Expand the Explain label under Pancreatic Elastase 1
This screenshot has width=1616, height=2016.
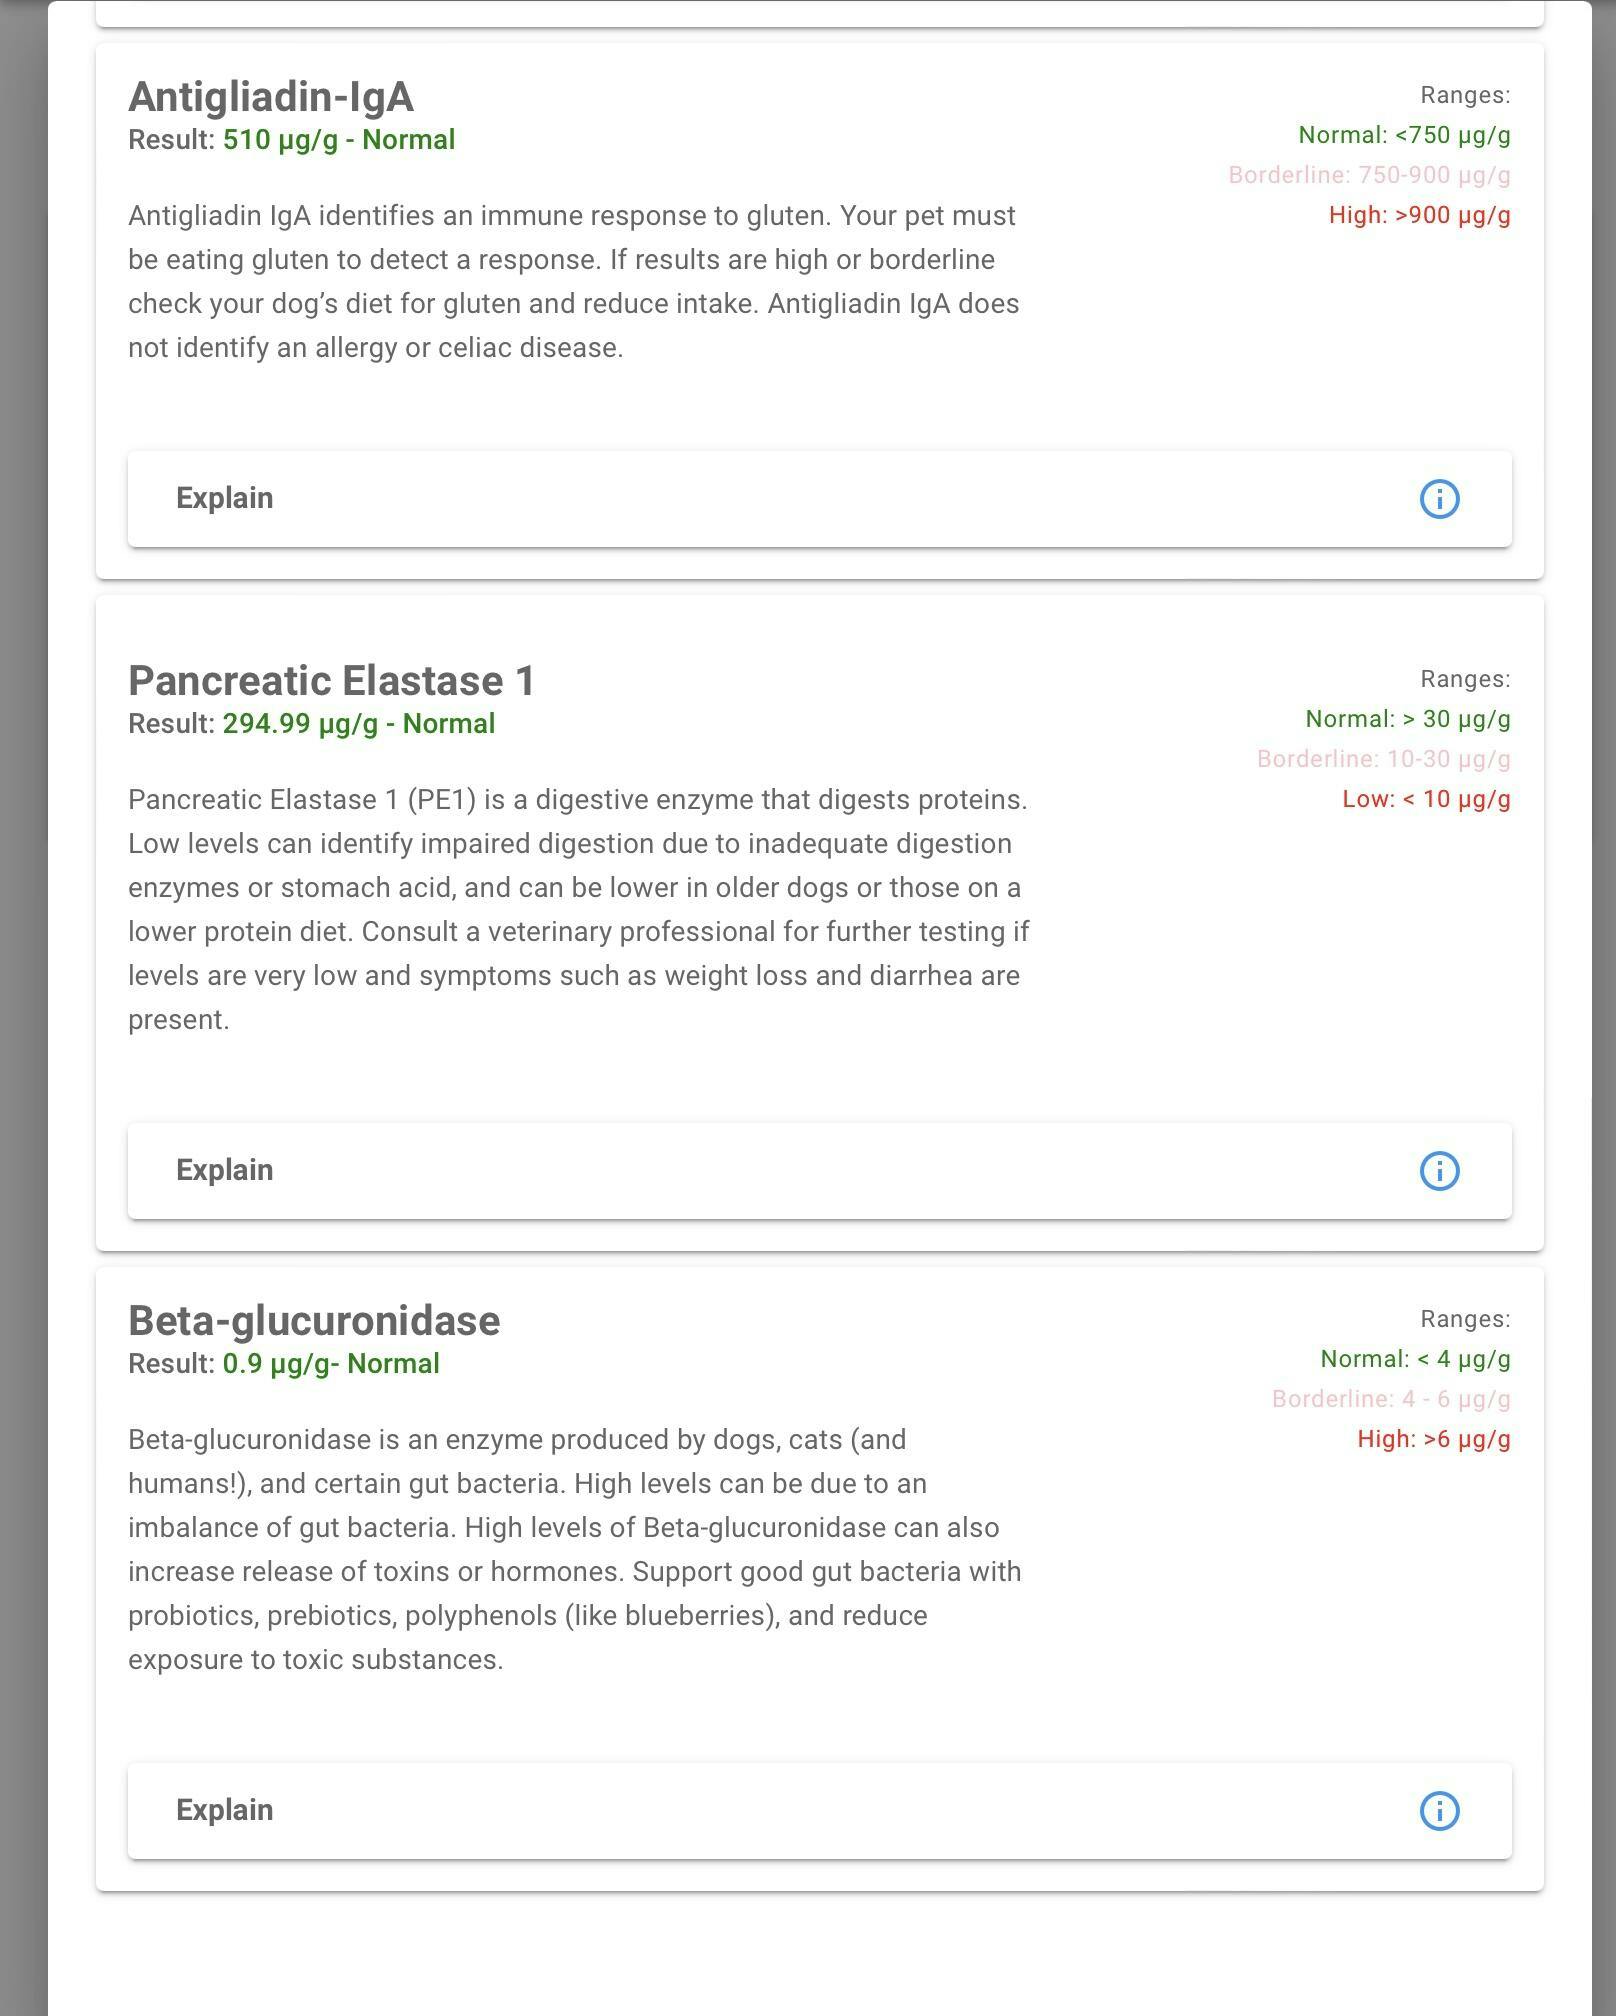tap(225, 1170)
